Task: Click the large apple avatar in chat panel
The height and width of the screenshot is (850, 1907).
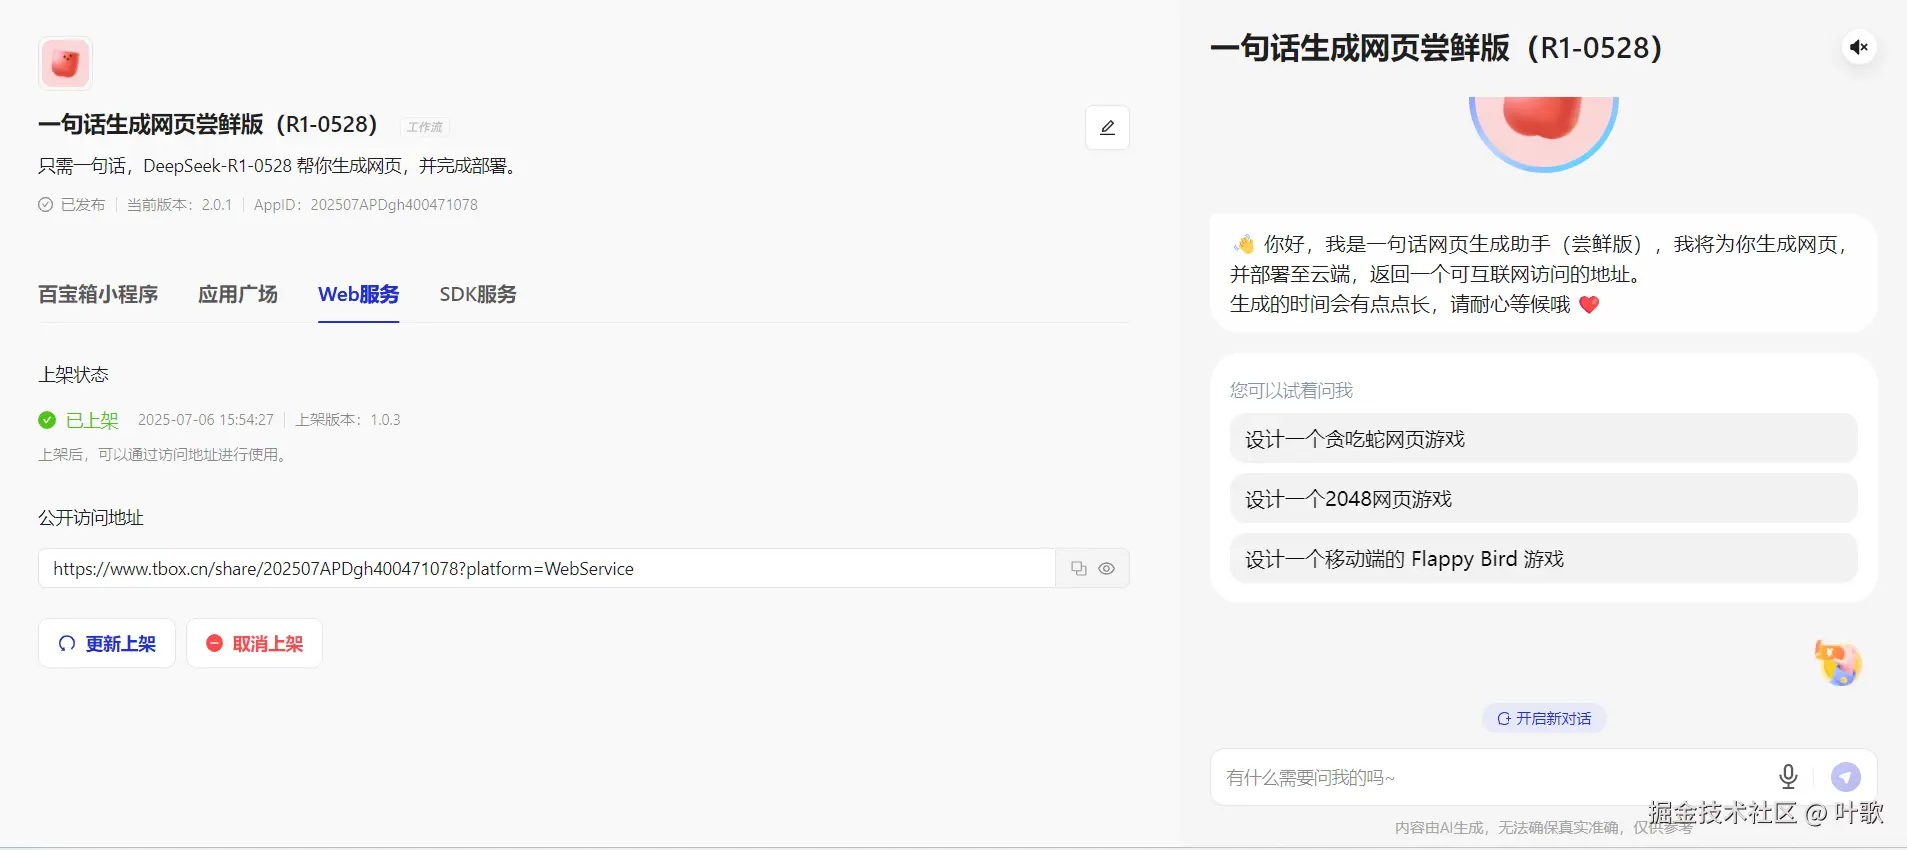Action: 1543,133
